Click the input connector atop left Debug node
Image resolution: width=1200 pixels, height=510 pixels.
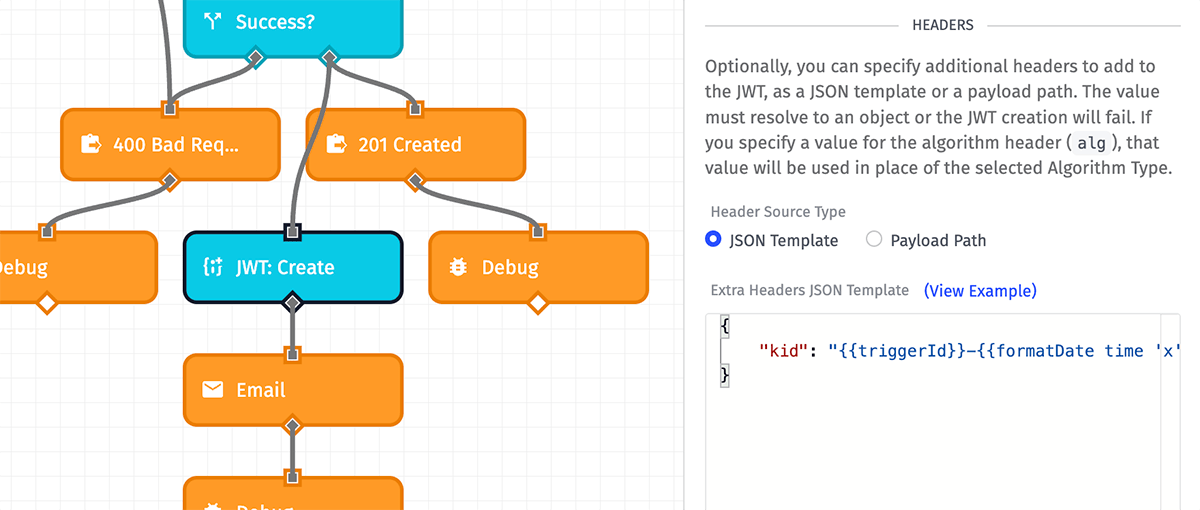click(47, 232)
